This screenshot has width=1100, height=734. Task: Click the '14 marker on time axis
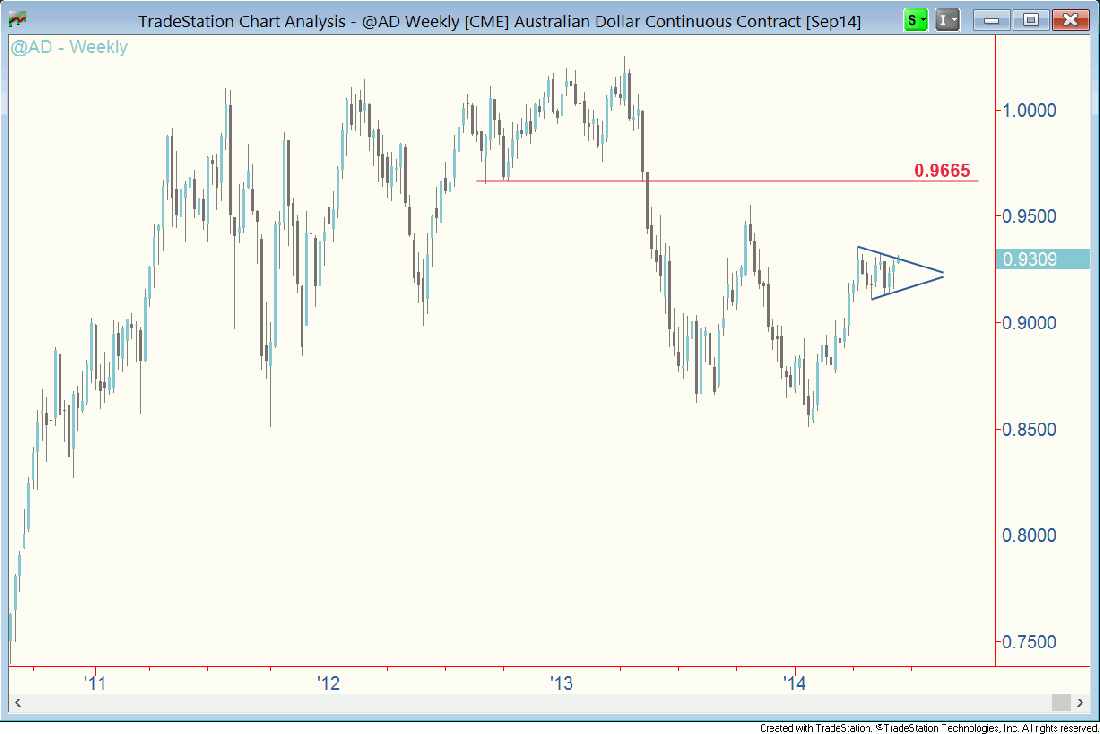point(795,684)
